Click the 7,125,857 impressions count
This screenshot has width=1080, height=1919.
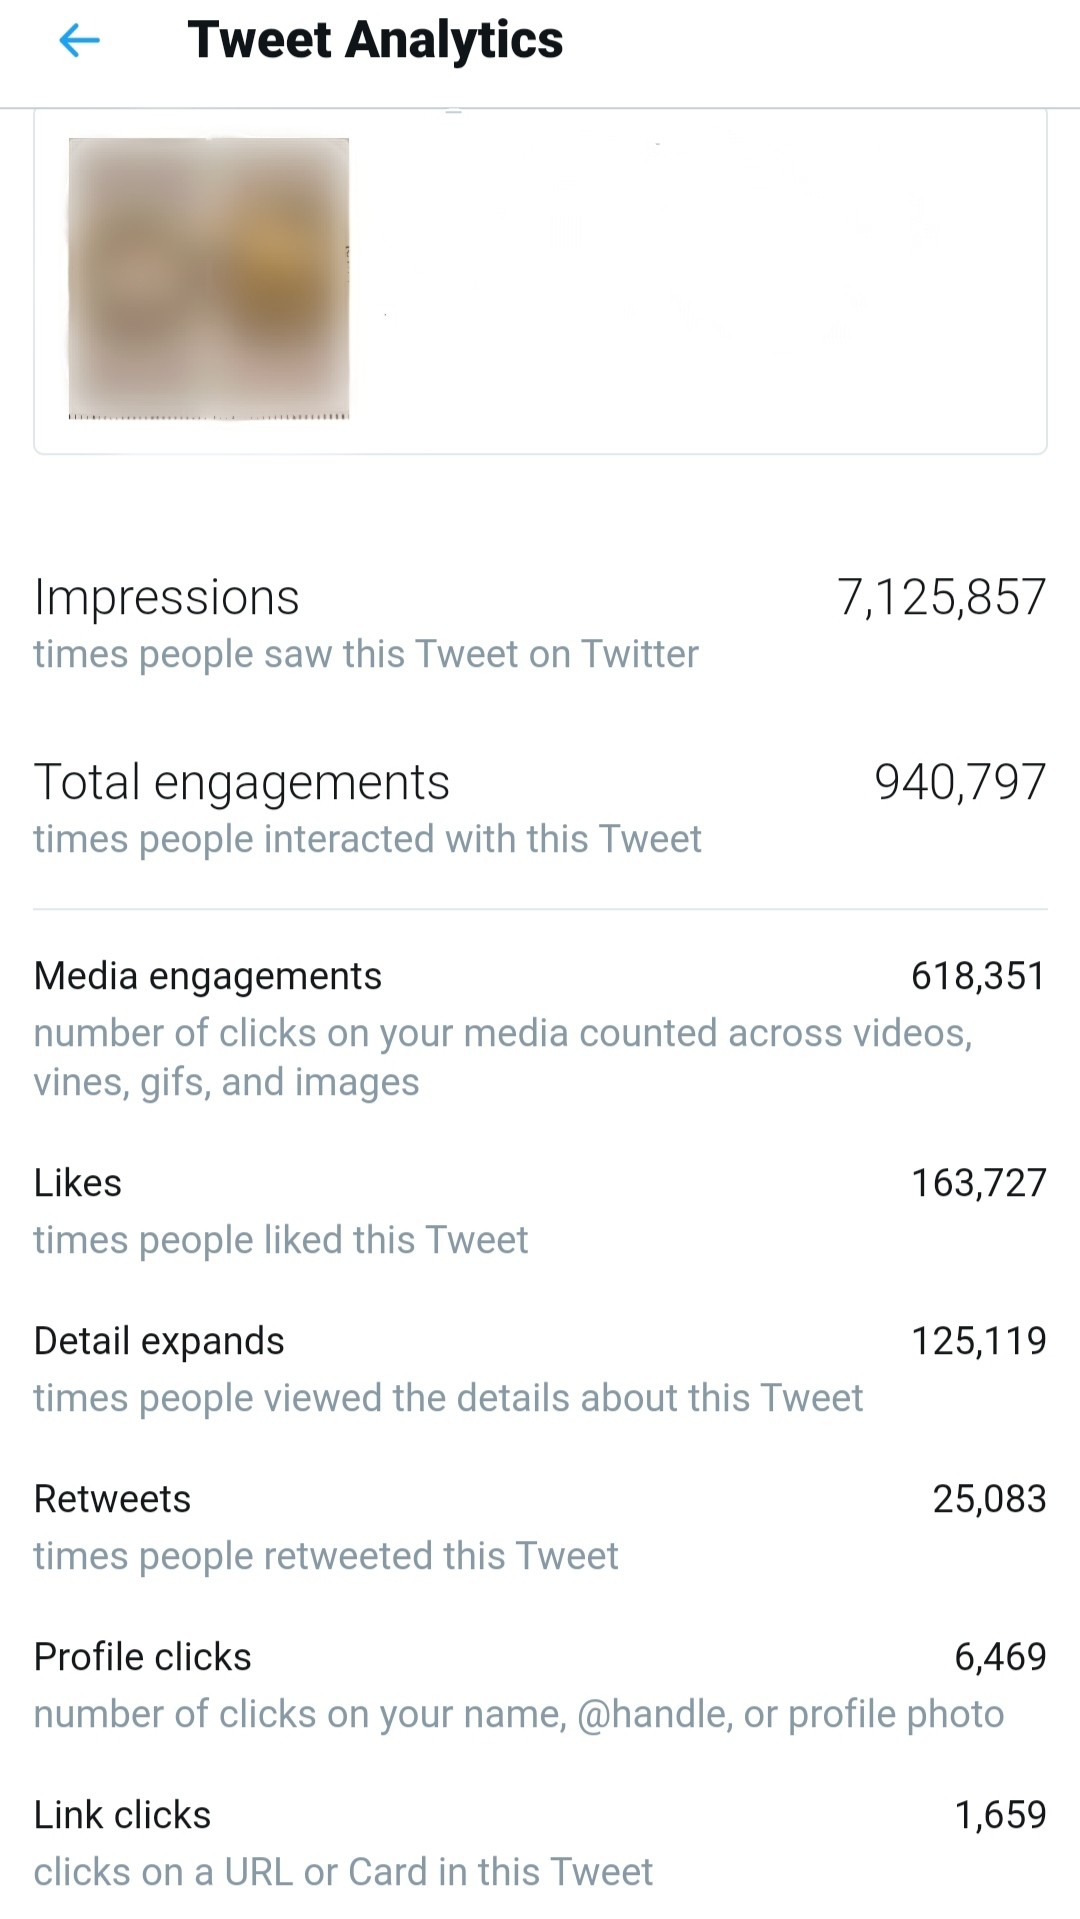(x=941, y=598)
